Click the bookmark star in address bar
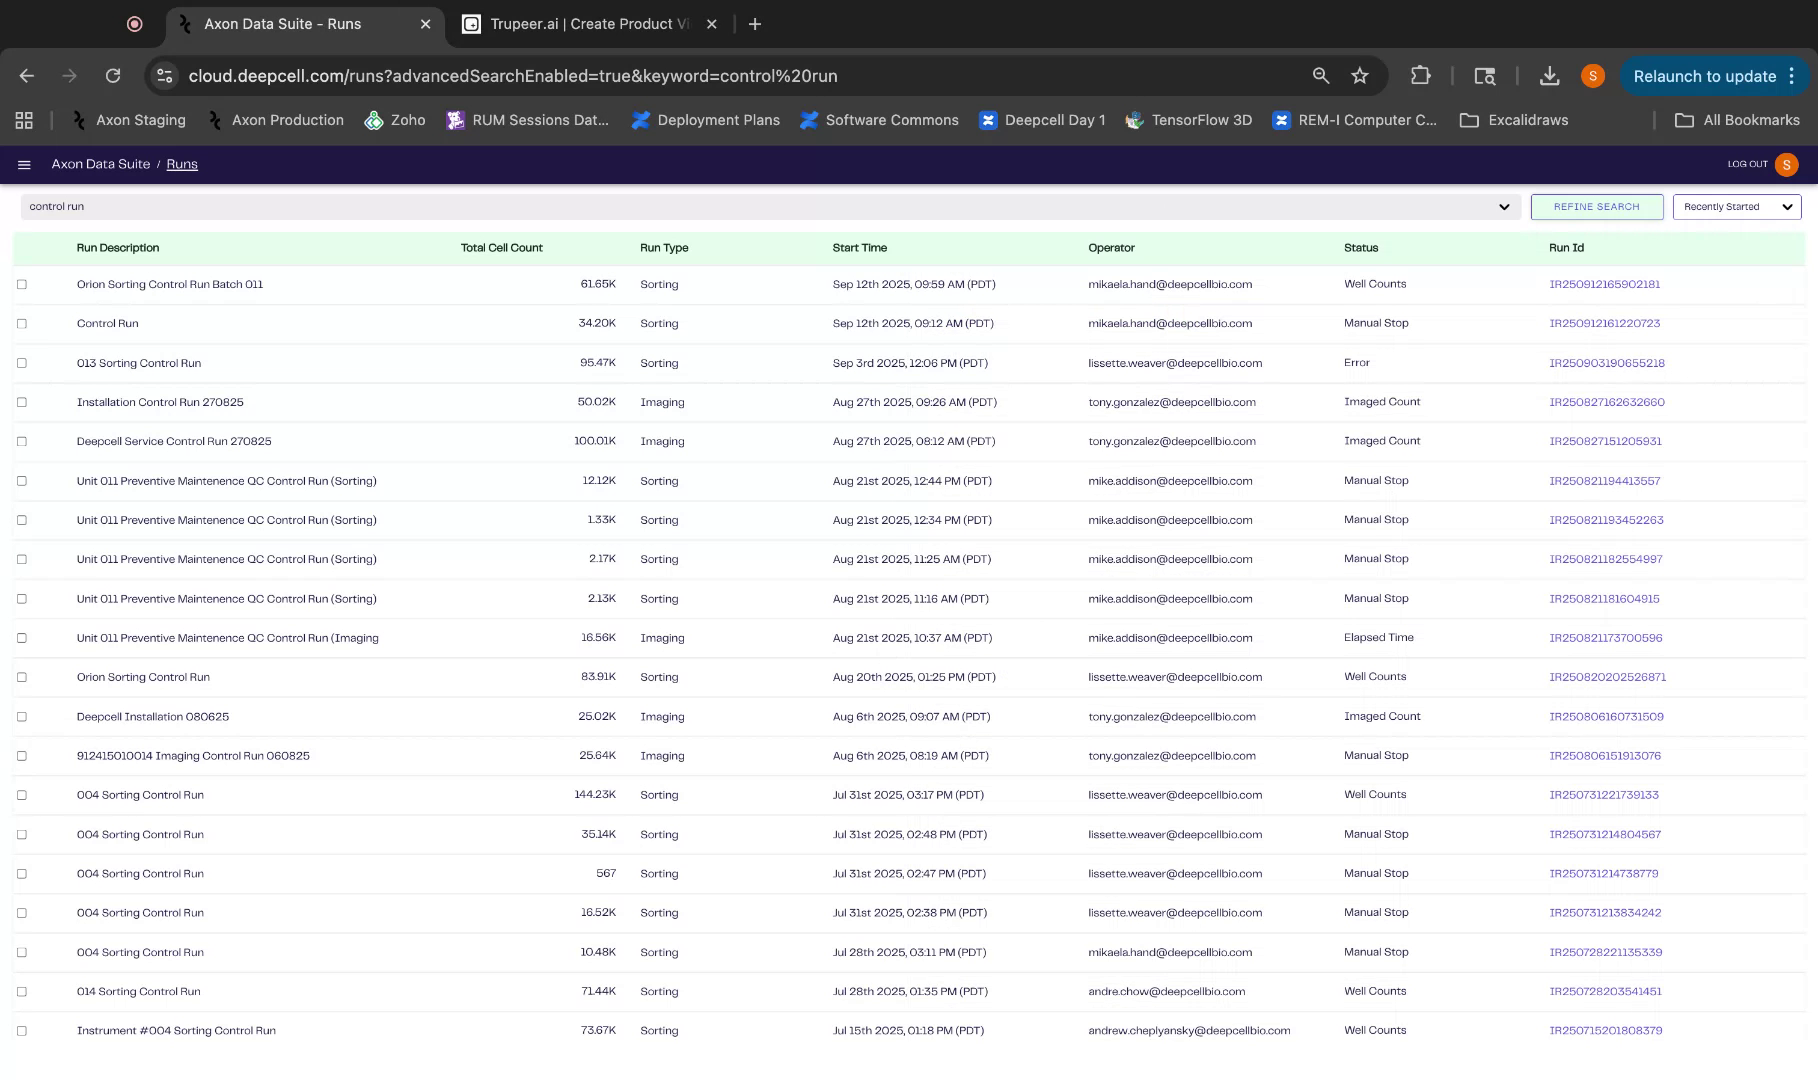This screenshot has width=1818, height=1080. 1359,75
